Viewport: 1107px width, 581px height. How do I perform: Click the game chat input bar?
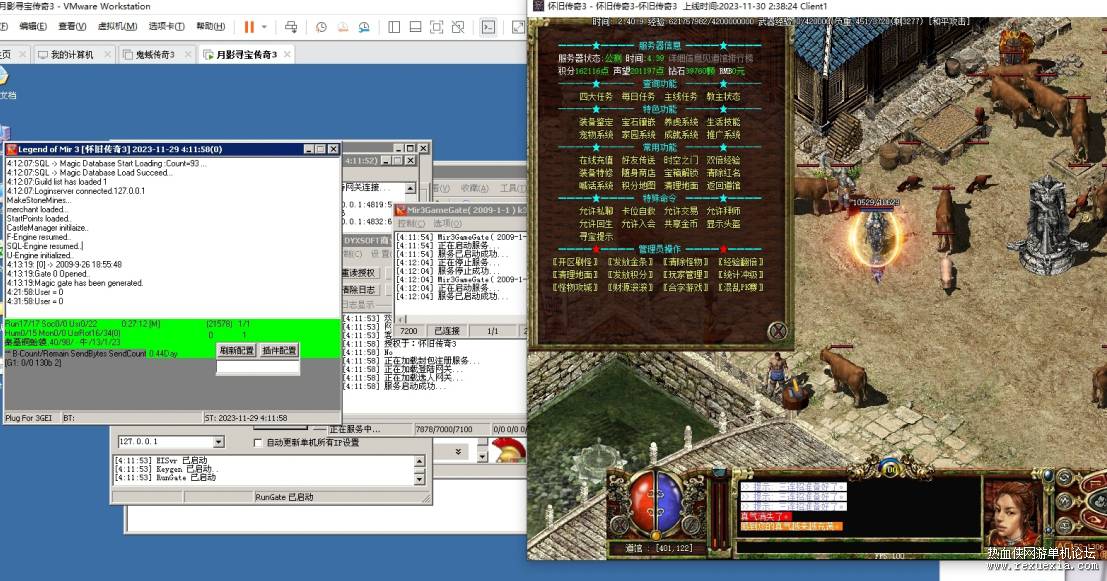tap(858, 547)
